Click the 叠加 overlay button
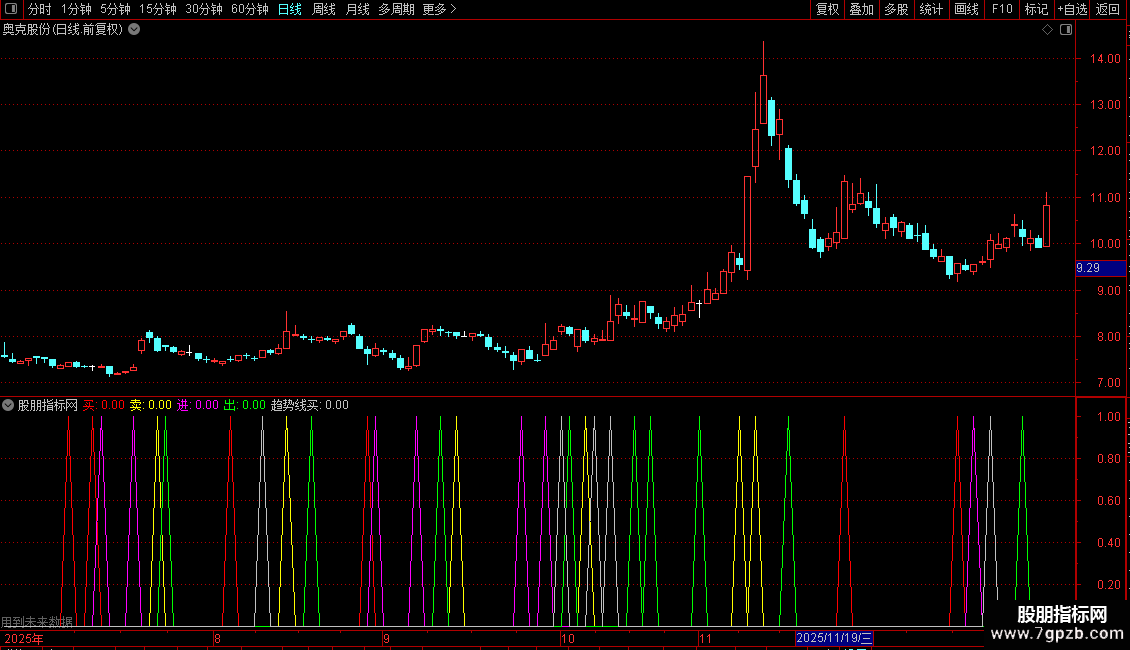Screen dimensions: 1130x650 [861, 9]
